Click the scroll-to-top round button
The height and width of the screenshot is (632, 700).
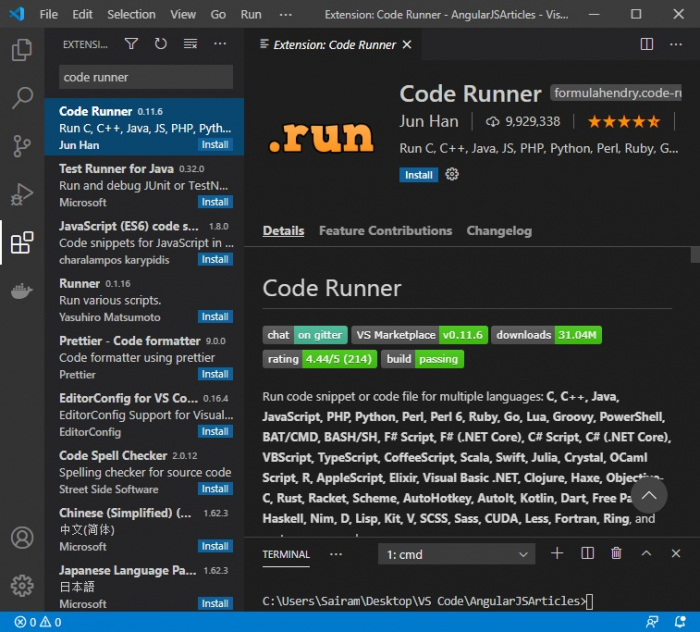[x=648, y=495]
